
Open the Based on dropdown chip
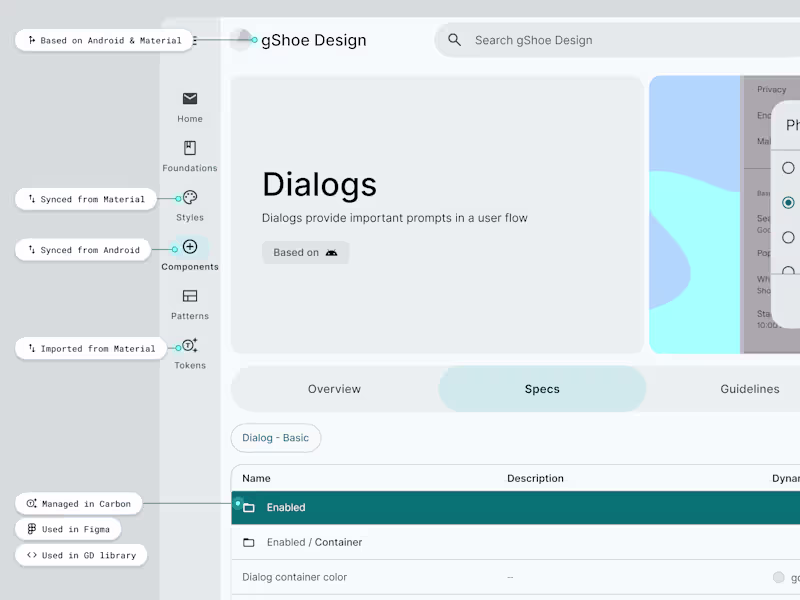coord(305,252)
